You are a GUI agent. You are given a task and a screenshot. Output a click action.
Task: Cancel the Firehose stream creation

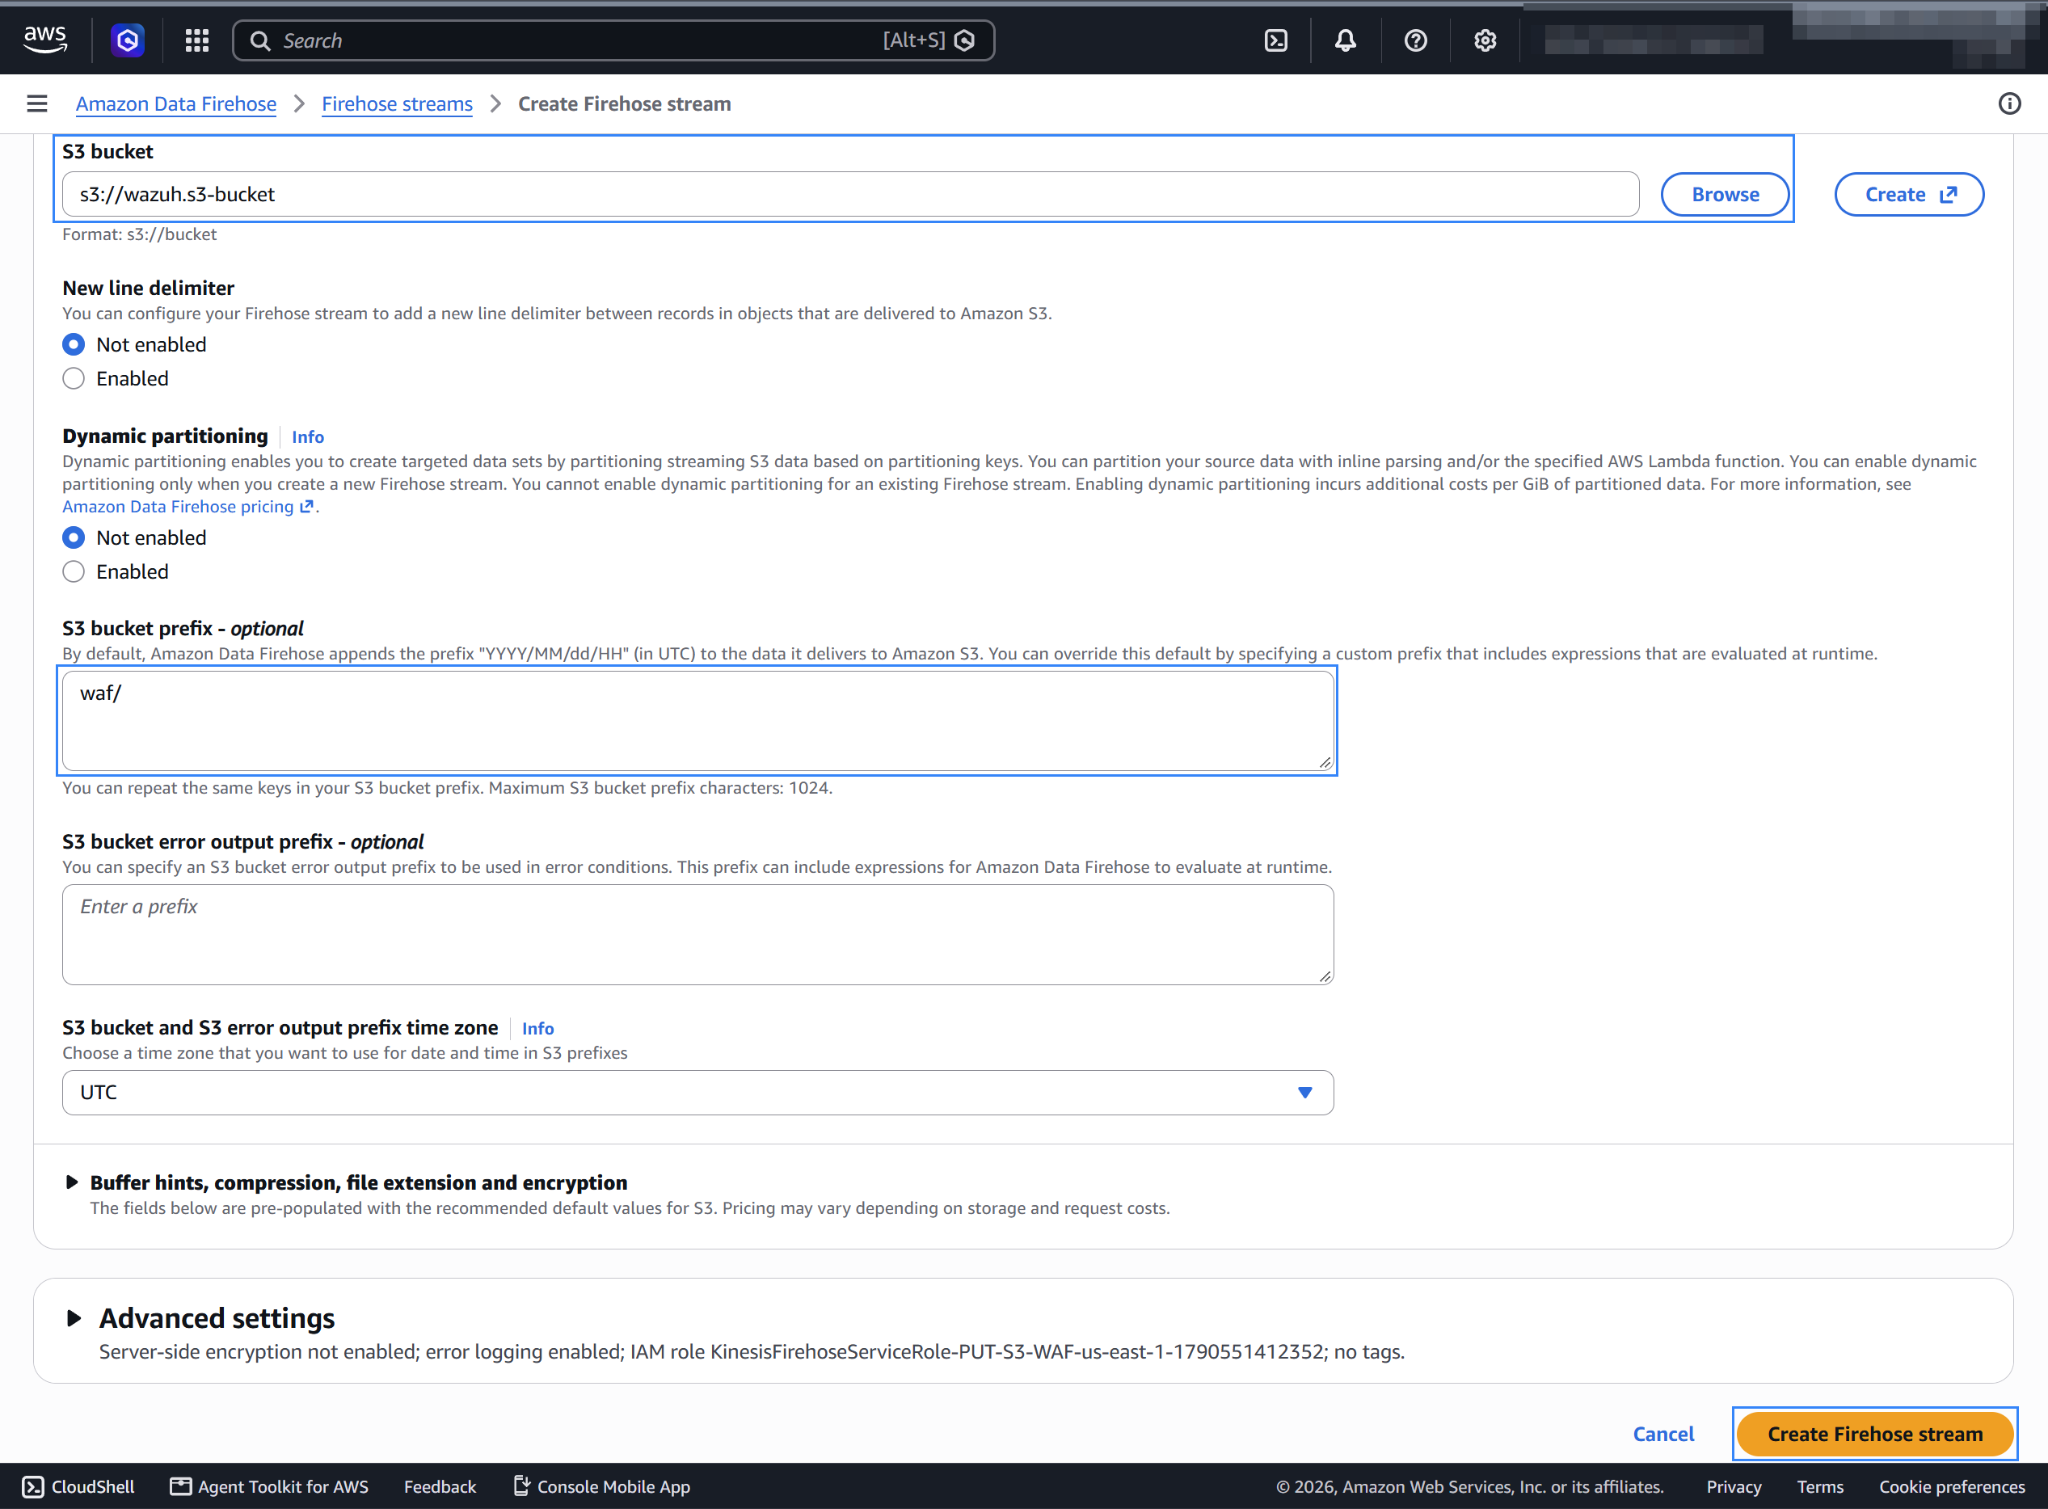[x=1663, y=1434]
